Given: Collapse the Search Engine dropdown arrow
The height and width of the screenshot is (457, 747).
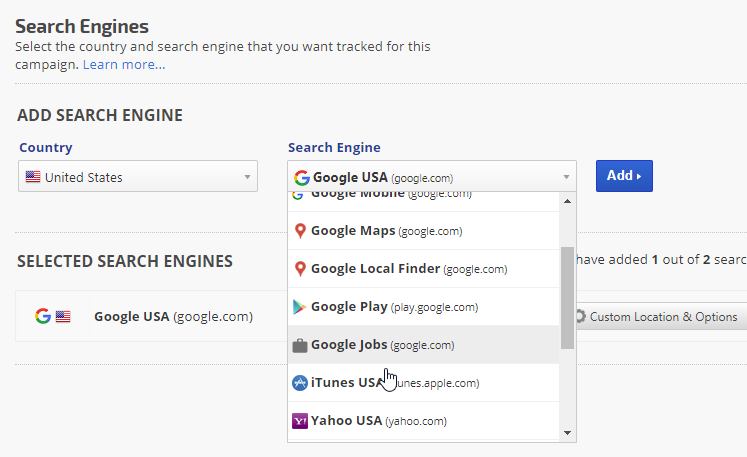Looking at the screenshot, I should click(566, 177).
